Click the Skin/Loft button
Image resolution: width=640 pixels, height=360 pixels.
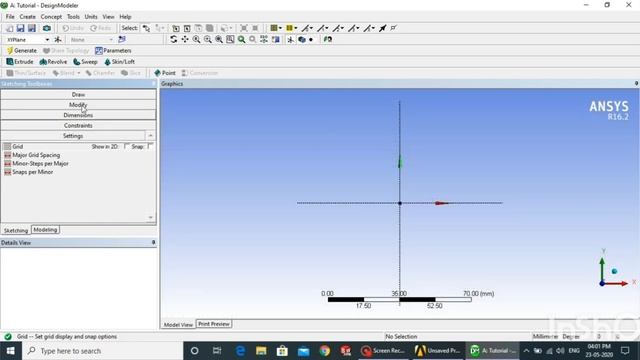tap(119, 62)
